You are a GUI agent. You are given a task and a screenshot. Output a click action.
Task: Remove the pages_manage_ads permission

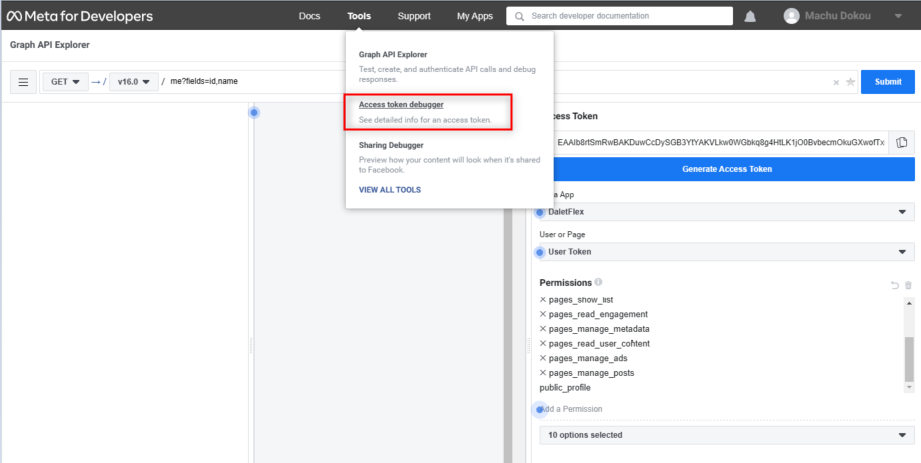click(x=543, y=358)
